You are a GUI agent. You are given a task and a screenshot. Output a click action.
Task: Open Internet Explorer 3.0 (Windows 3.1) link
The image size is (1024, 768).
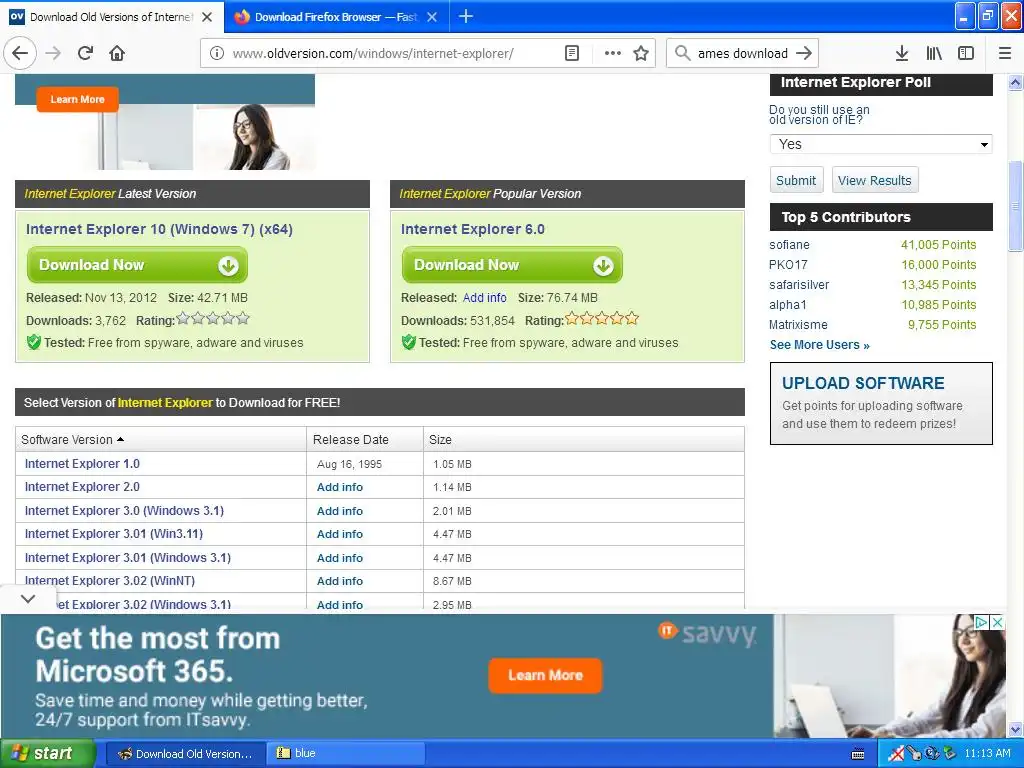124,511
